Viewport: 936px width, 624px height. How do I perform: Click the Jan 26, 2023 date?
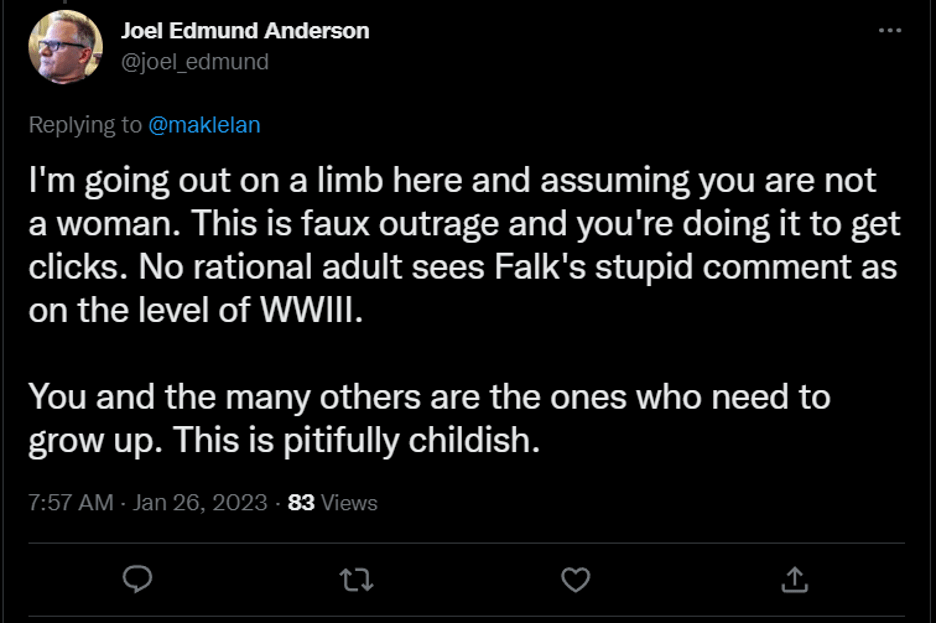(200, 502)
